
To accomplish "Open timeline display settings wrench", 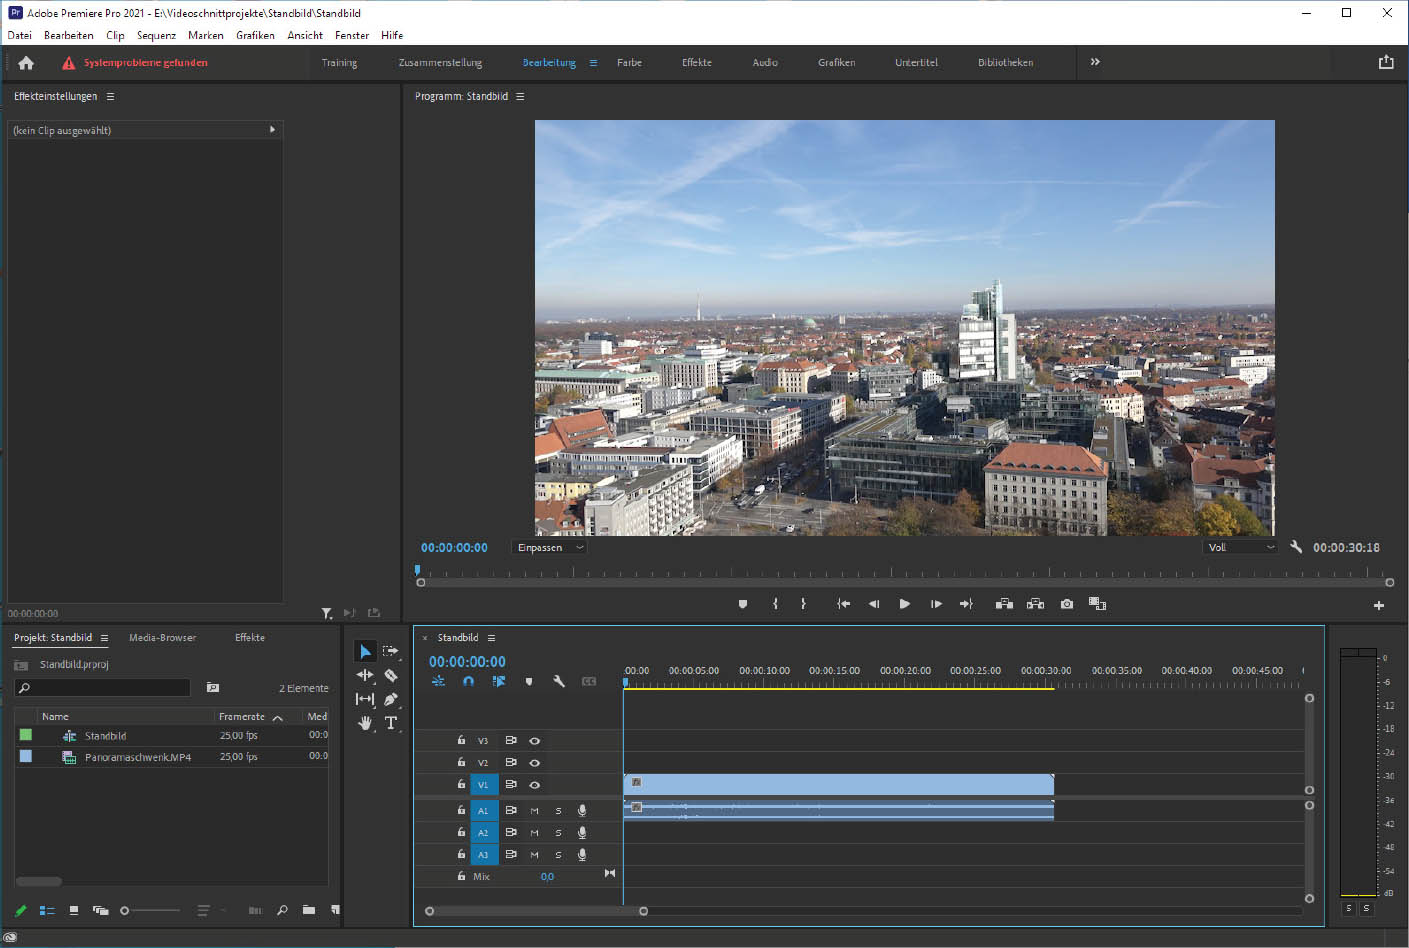I will (x=559, y=681).
